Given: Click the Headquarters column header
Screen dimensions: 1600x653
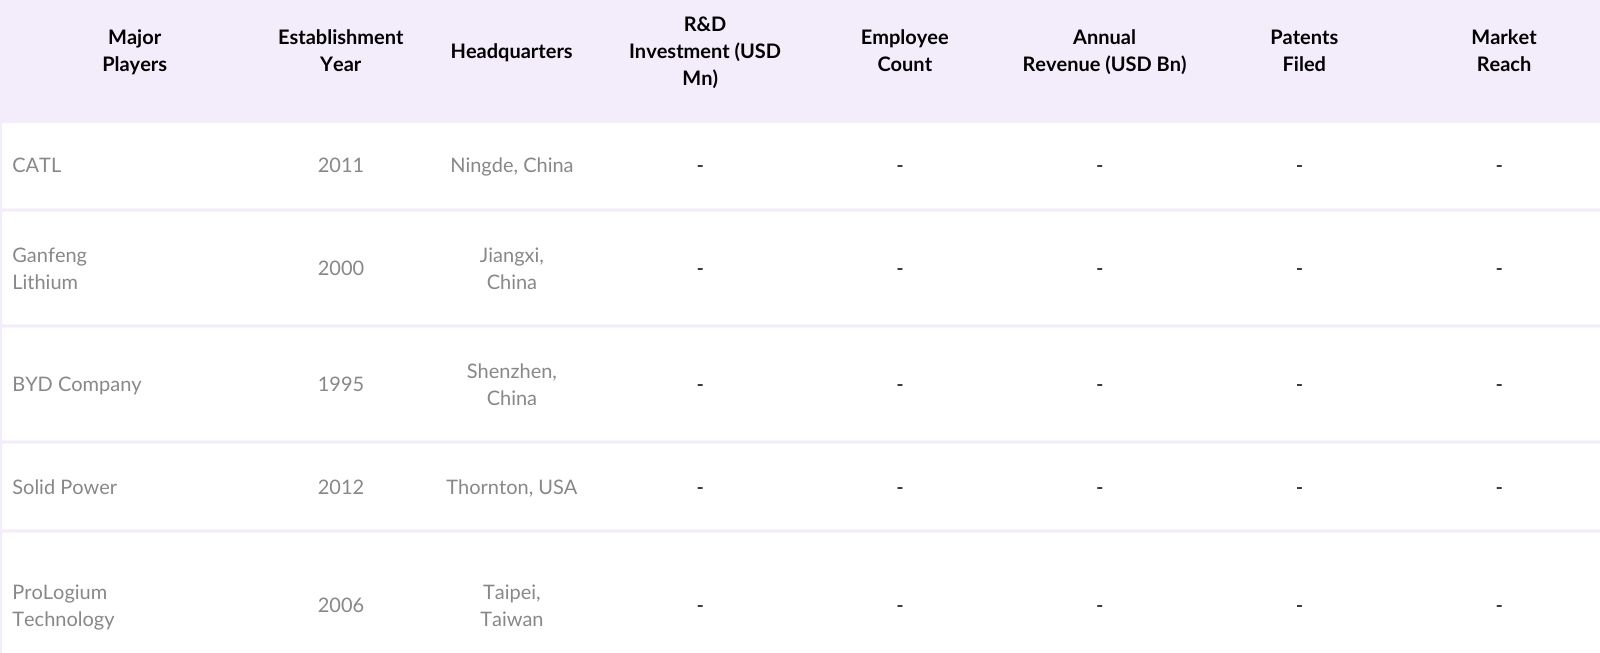Looking at the screenshot, I should 511,51.
